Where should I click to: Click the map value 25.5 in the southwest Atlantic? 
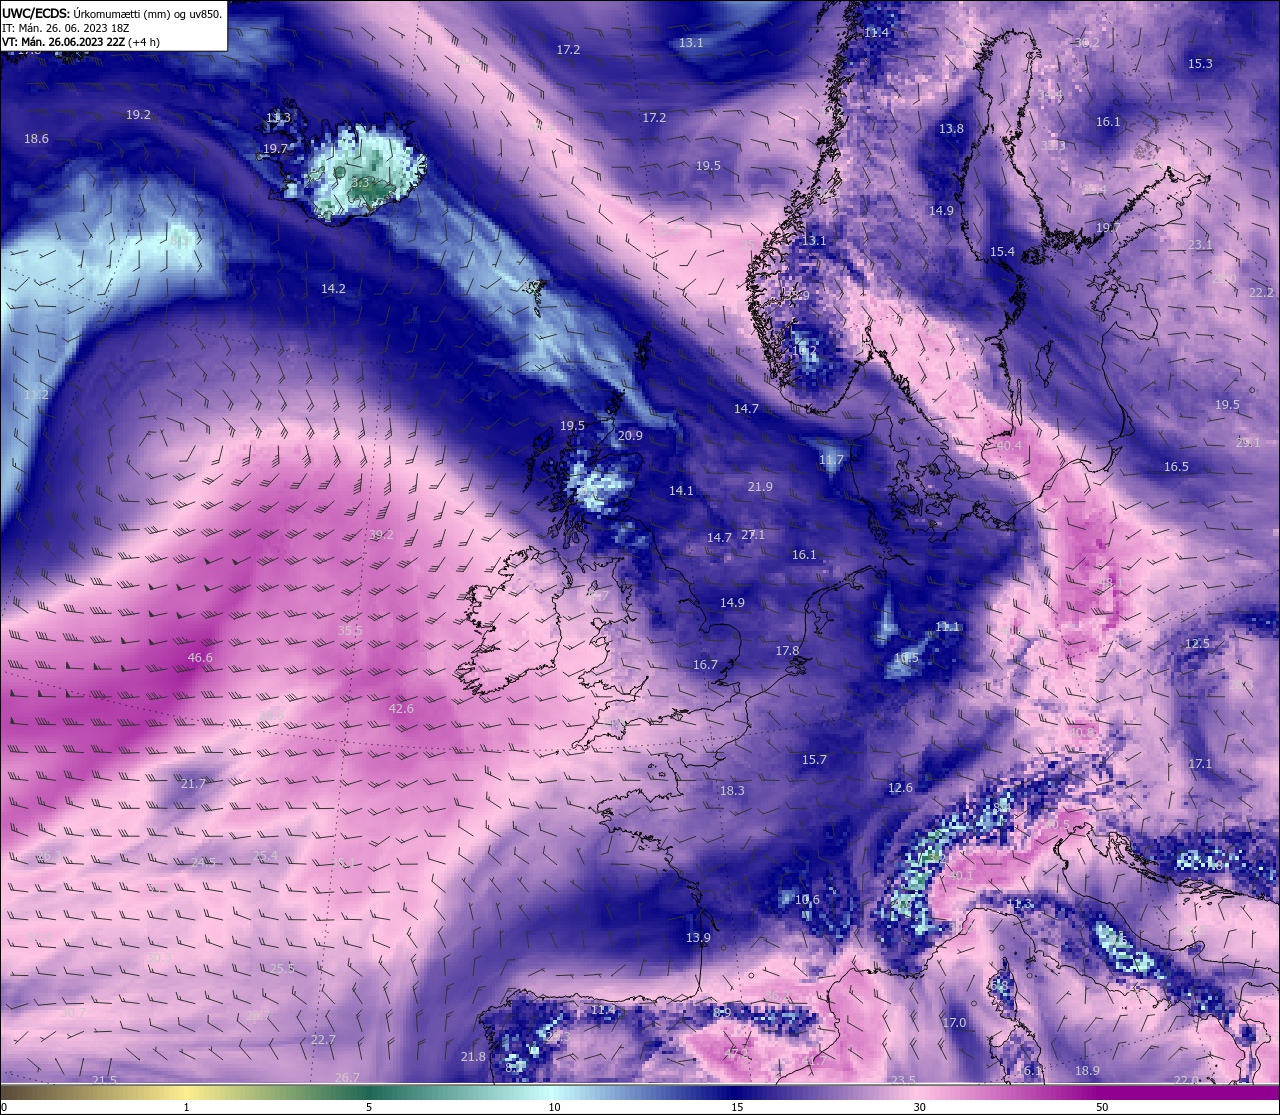[x=282, y=969]
